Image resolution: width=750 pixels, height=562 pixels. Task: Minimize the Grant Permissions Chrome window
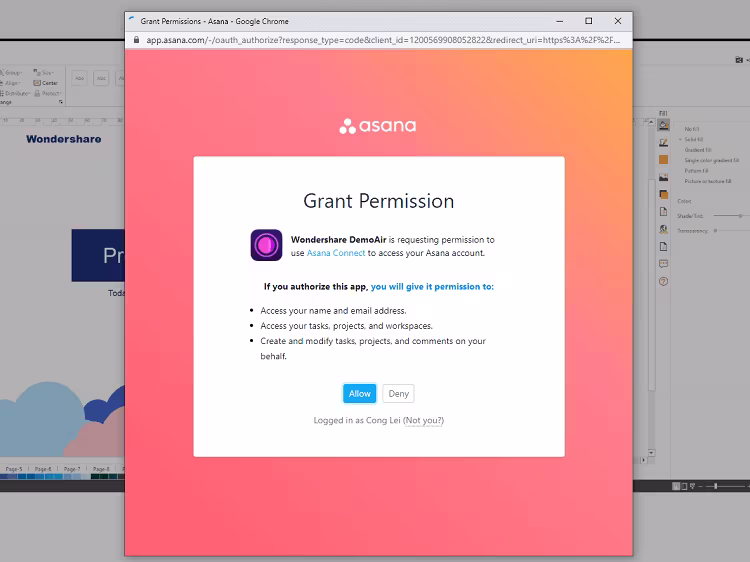tap(560, 21)
